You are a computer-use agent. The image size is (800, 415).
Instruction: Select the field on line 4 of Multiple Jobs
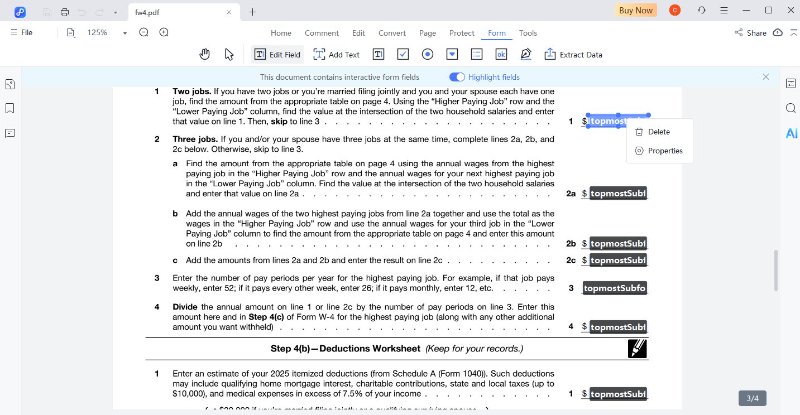point(618,327)
